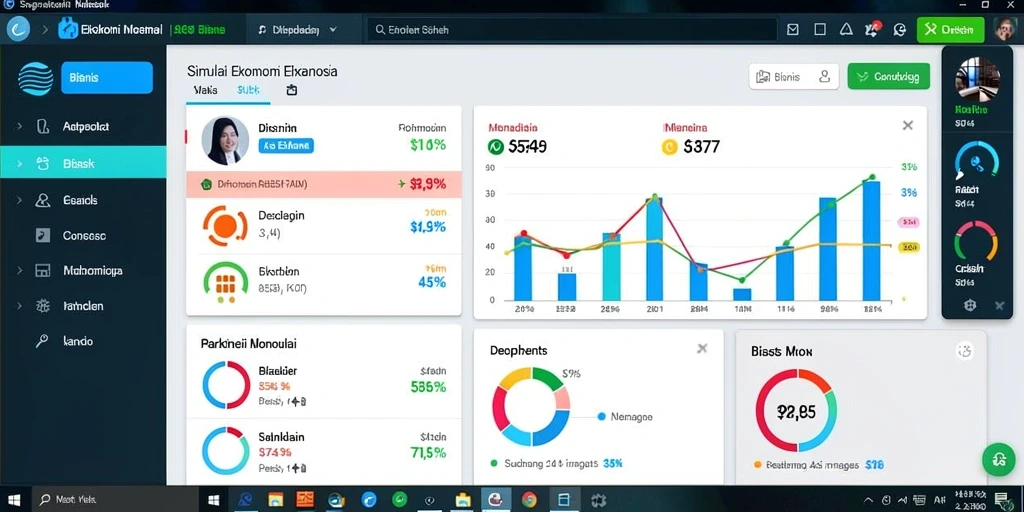Click the green Conutvigg button
The width and height of the screenshot is (1024, 512).
[x=888, y=76]
